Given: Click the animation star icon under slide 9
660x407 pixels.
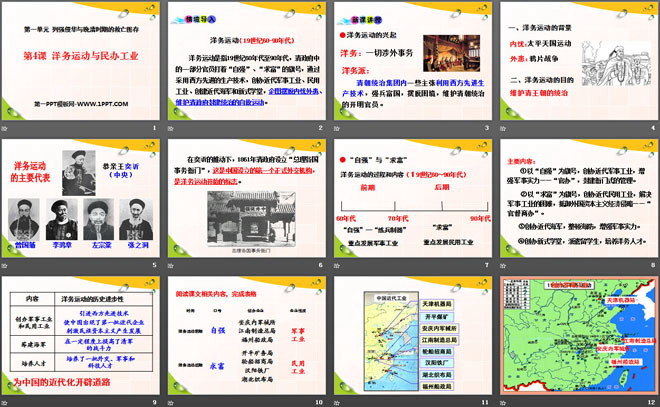Looking at the screenshot, I should pyautogui.click(x=5, y=403).
